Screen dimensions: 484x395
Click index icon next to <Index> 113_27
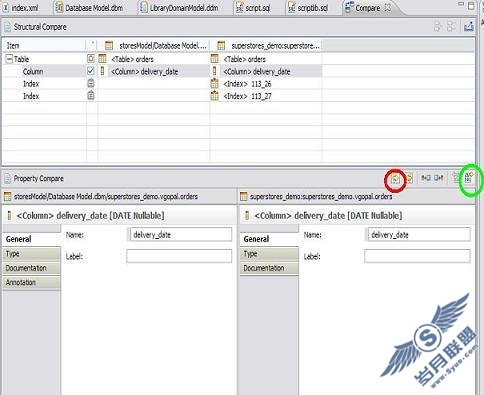pyautogui.click(x=214, y=96)
